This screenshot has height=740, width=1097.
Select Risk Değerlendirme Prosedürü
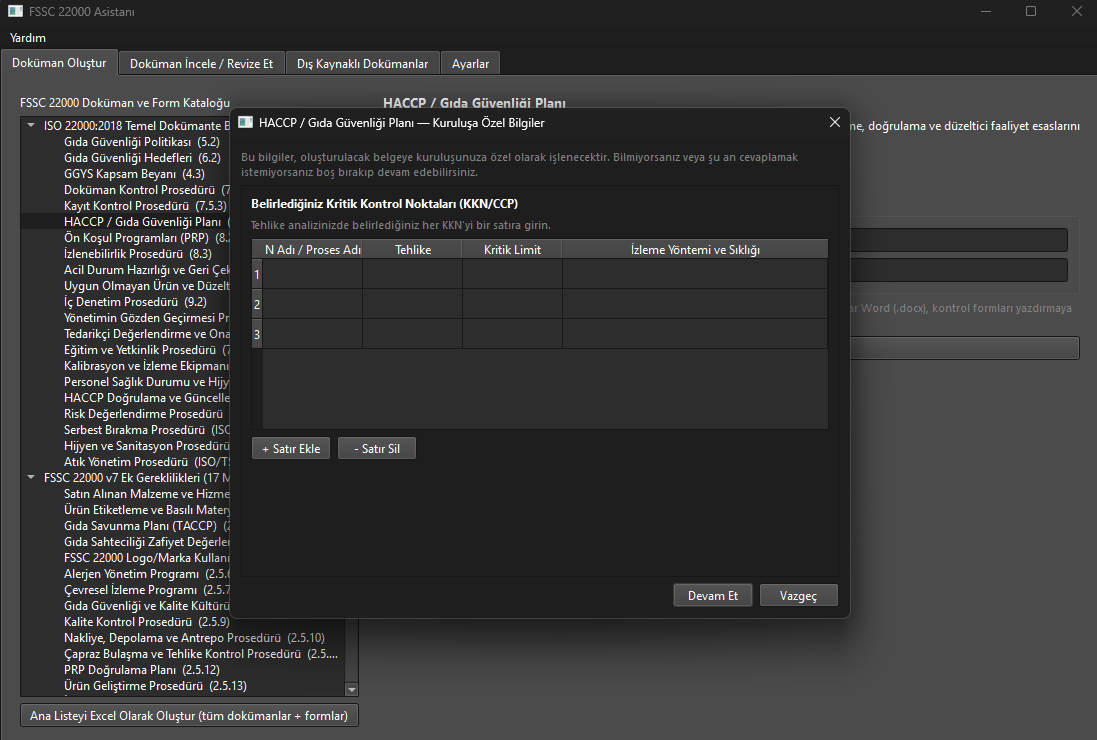143,414
